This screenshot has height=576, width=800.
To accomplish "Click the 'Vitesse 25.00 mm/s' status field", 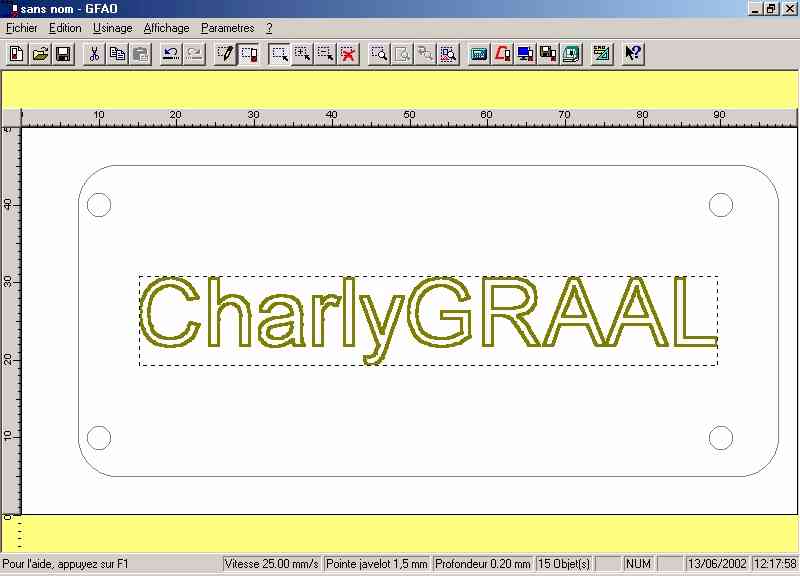I will point(271,564).
